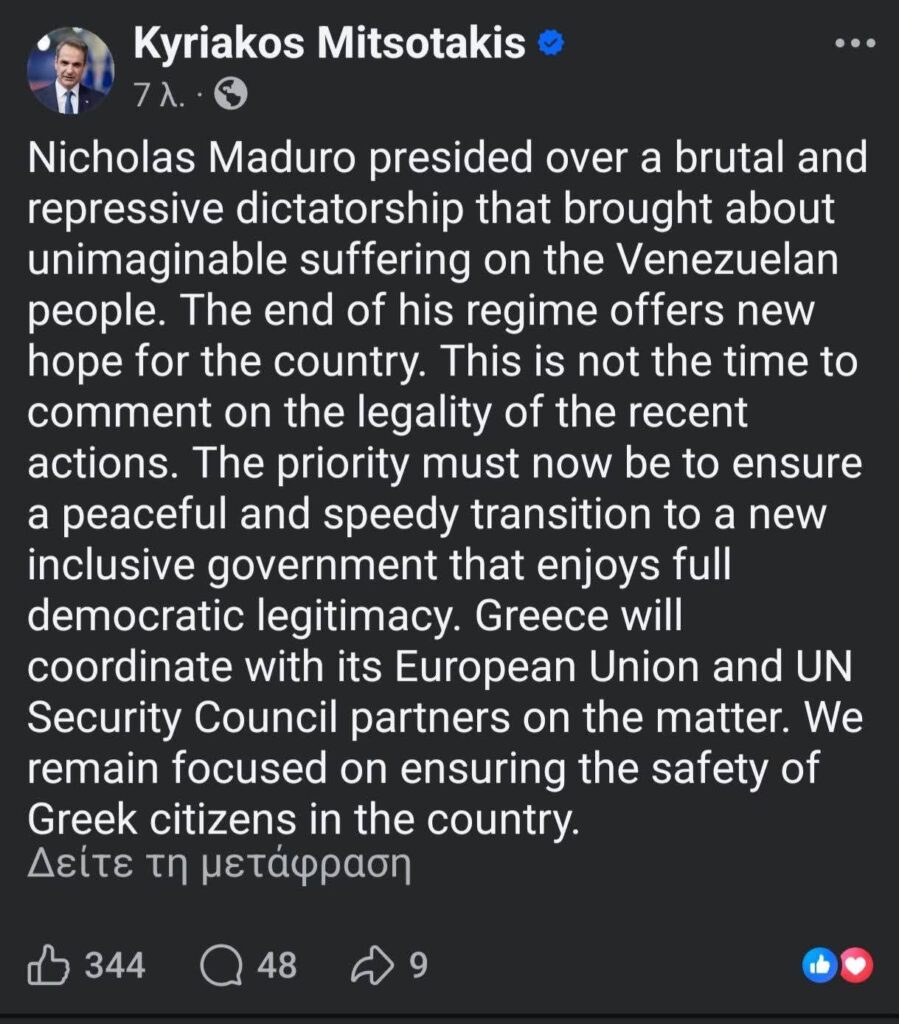
Task: Click the '7 λ.' post timestamp
Action: 158,95
